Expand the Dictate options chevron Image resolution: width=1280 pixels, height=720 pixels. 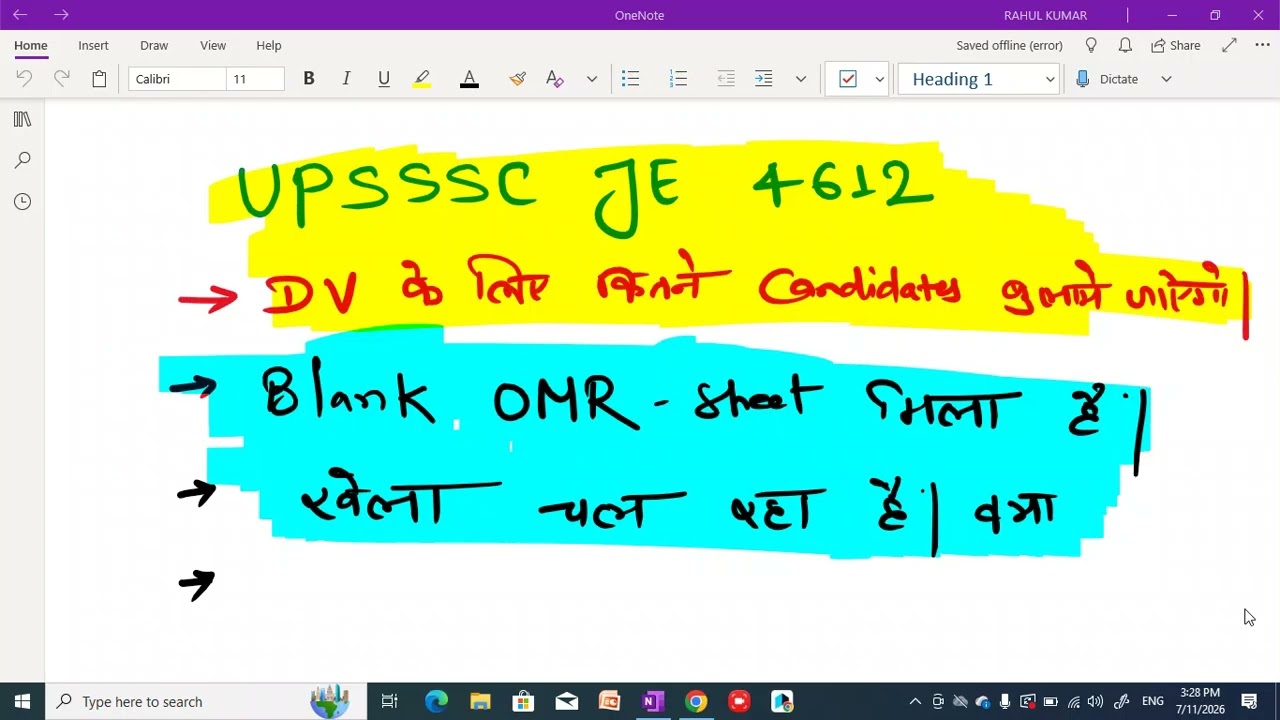click(1166, 79)
